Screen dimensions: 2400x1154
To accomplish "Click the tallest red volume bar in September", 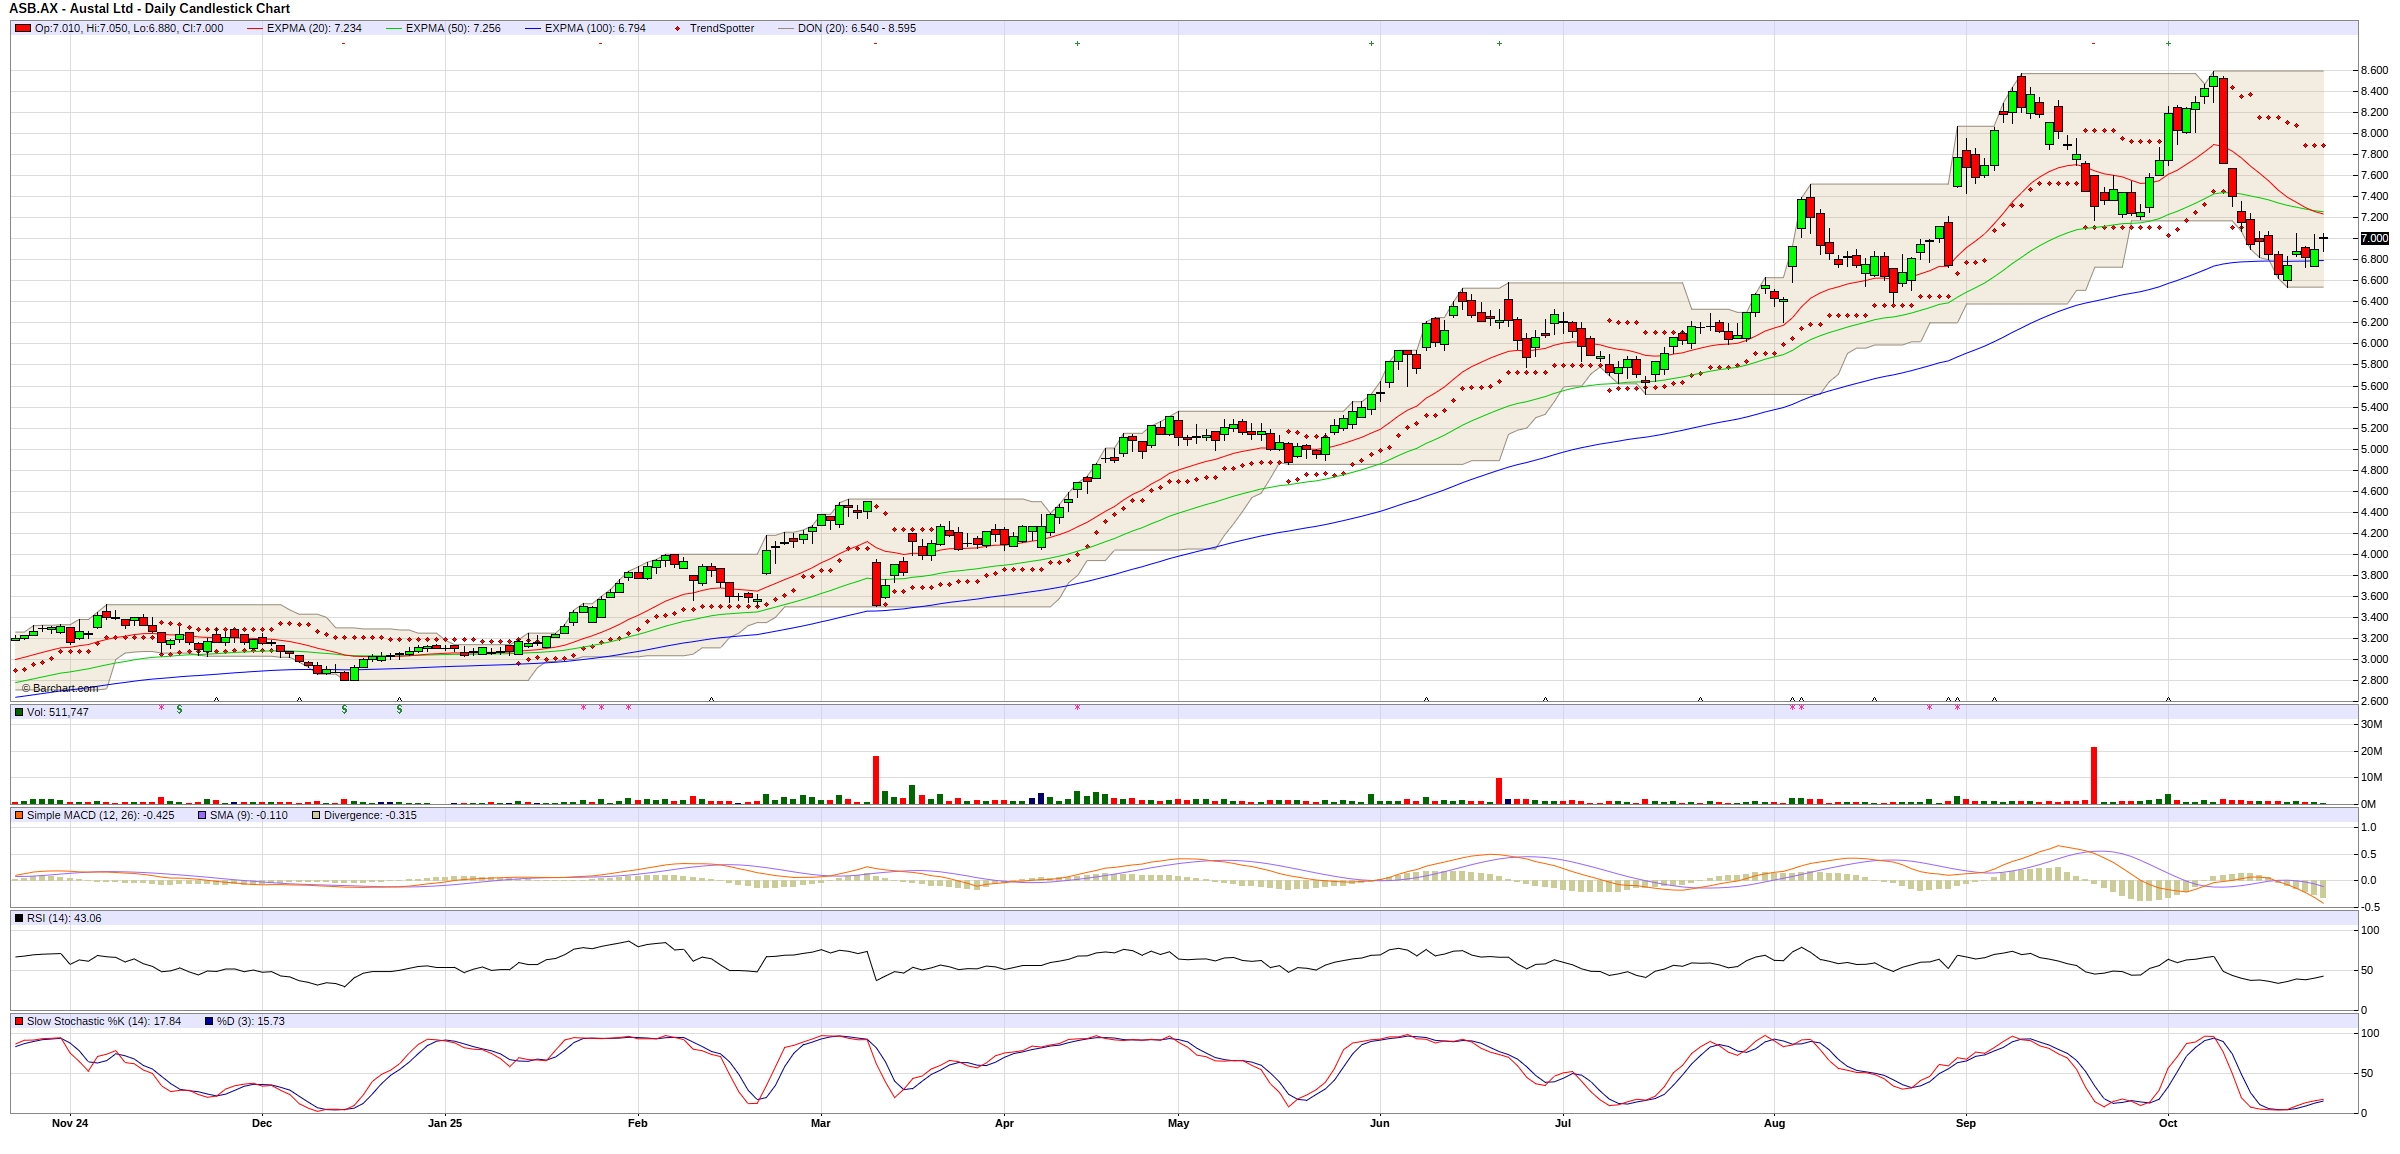I will tap(2094, 775).
